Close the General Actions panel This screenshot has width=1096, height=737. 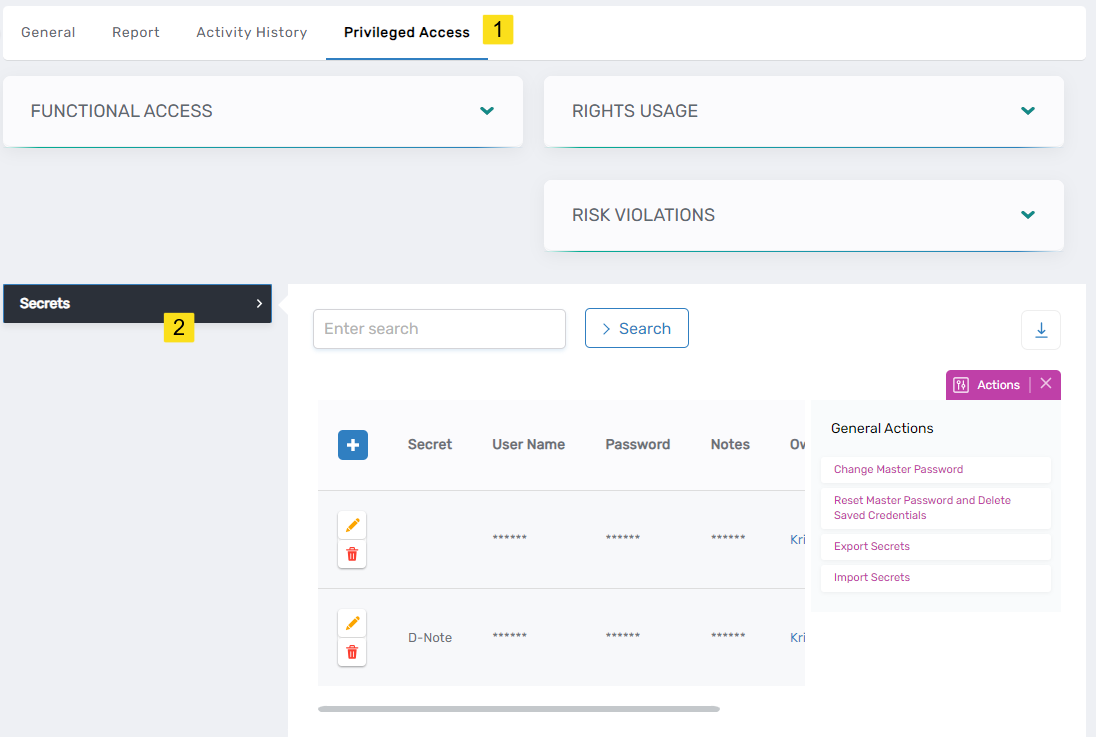pyautogui.click(x=1046, y=384)
